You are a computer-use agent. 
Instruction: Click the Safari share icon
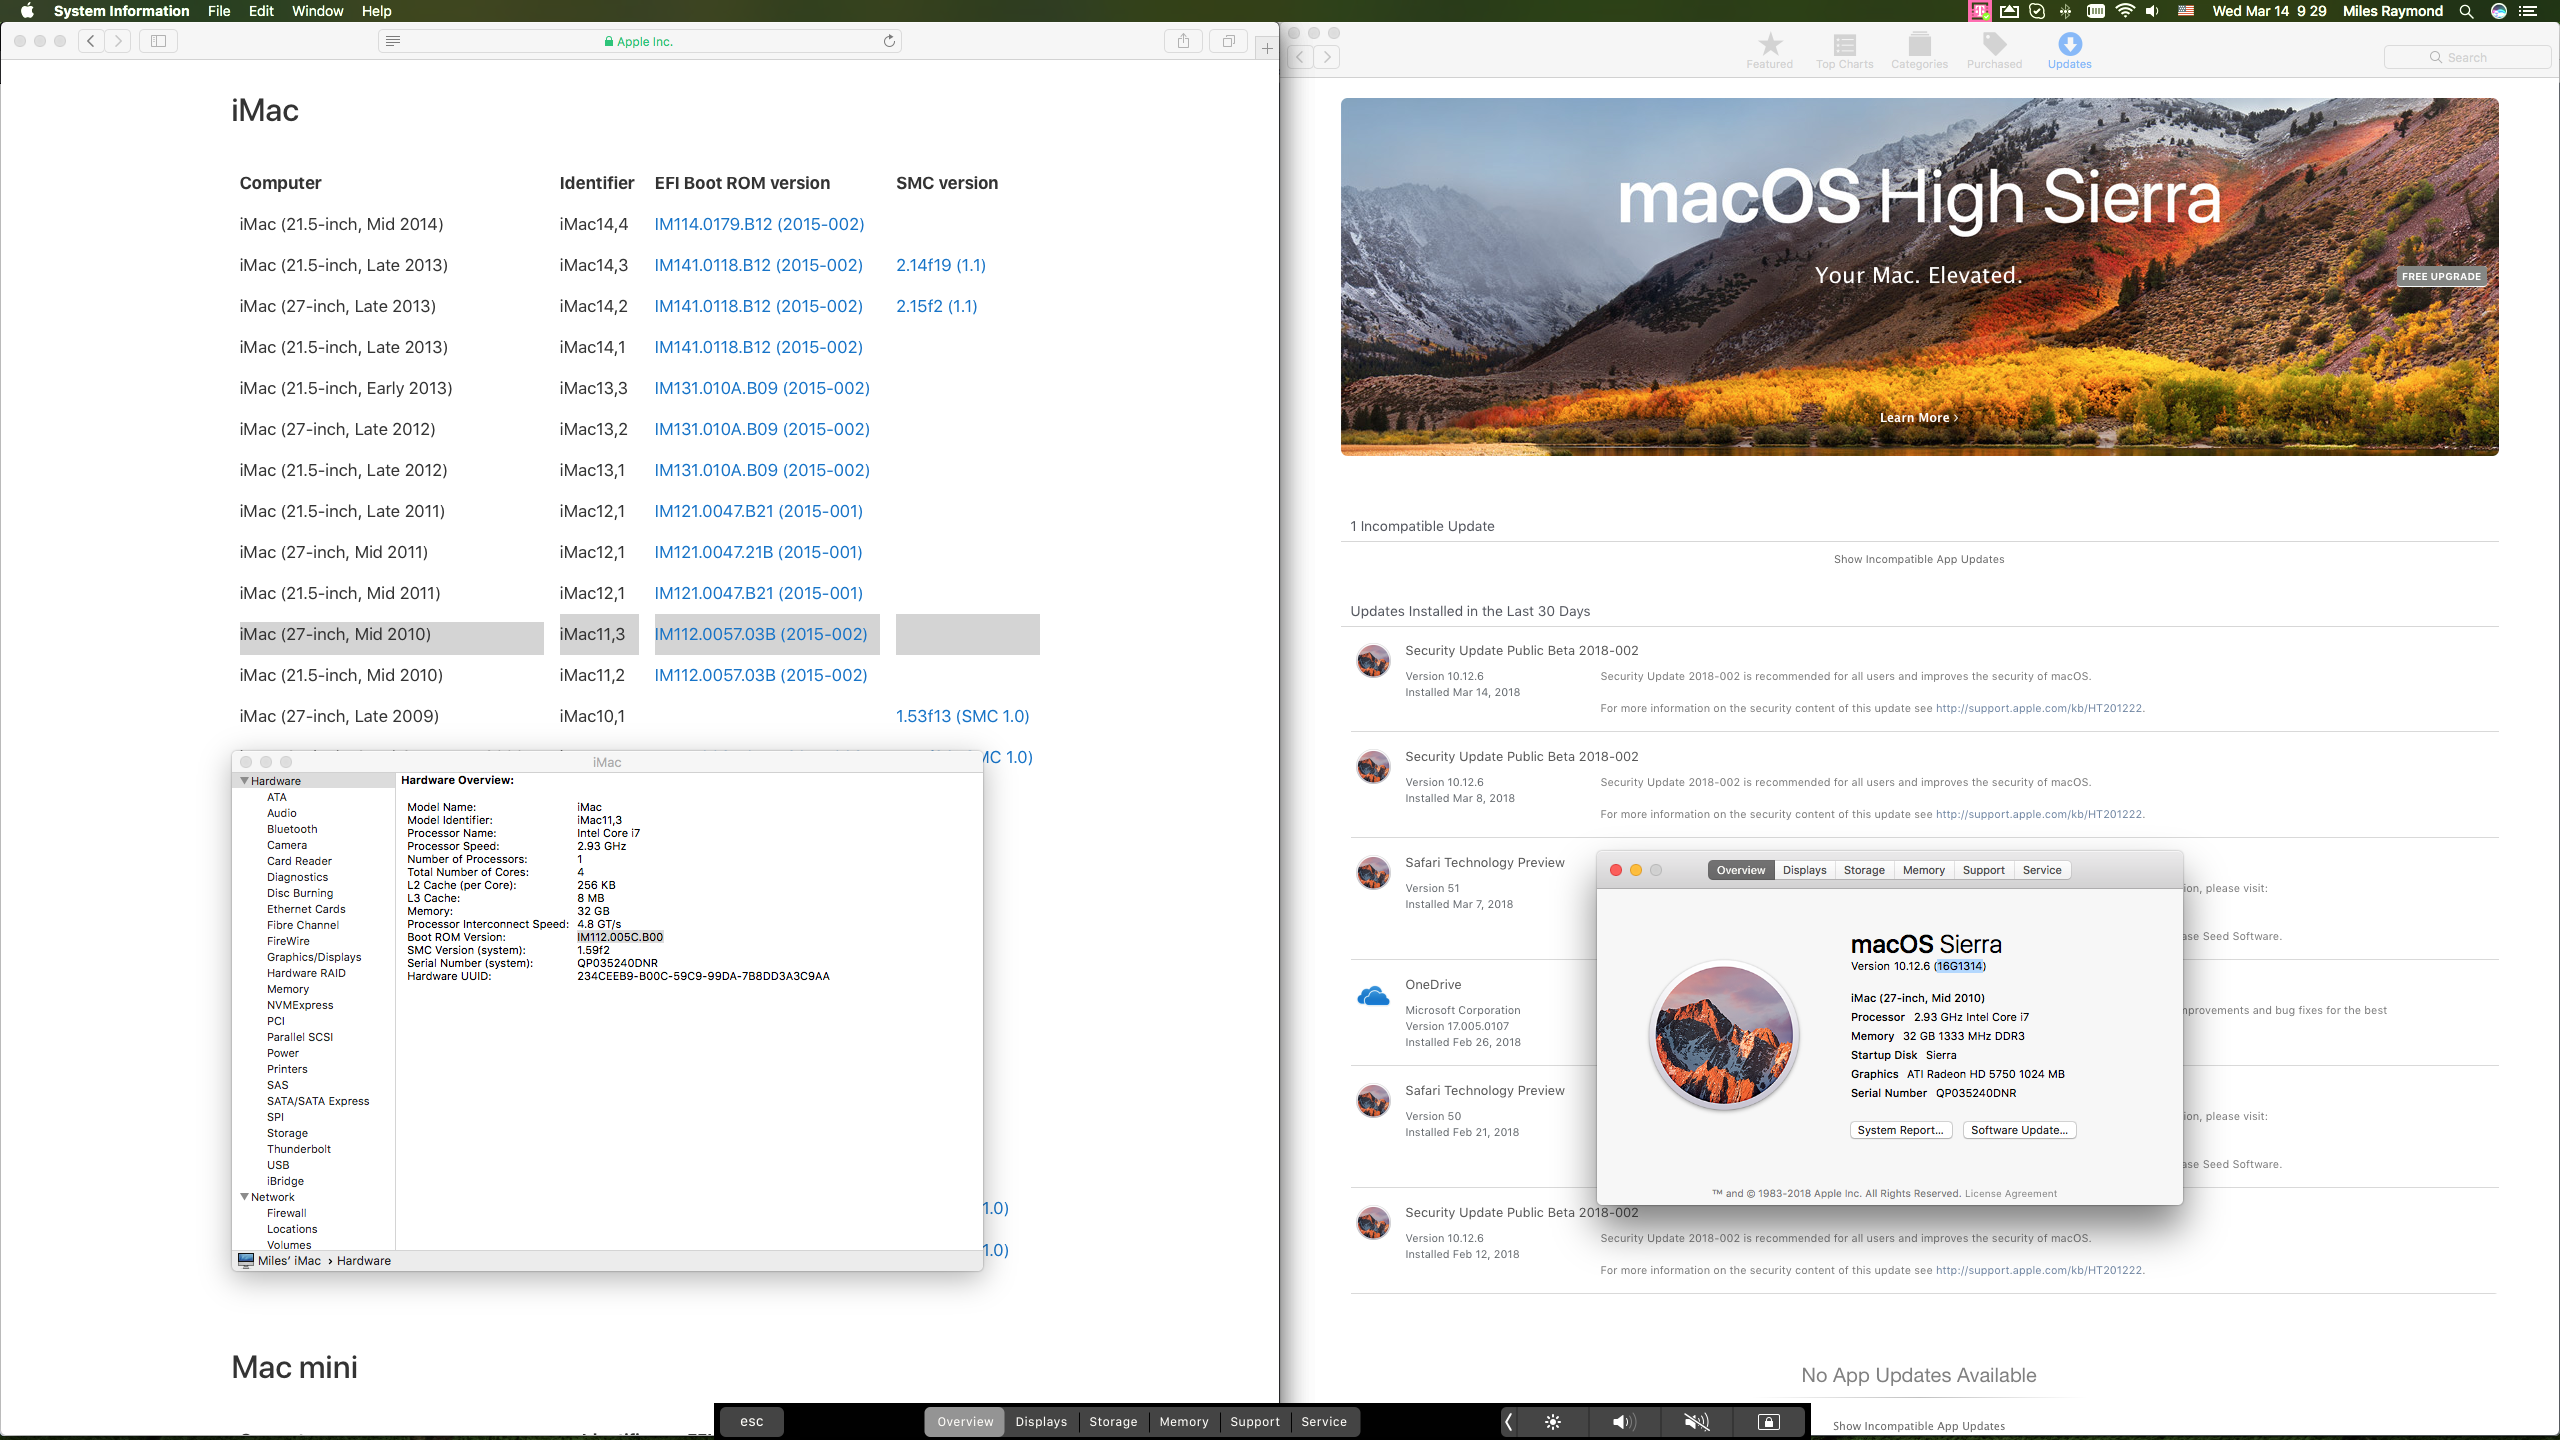point(1183,41)
